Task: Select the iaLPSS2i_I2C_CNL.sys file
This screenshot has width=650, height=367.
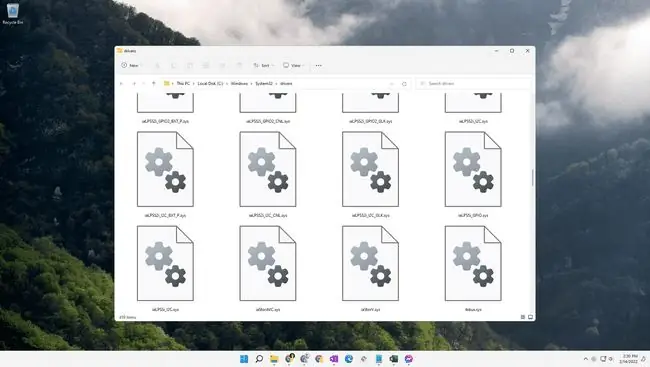Action: (268, 174)
